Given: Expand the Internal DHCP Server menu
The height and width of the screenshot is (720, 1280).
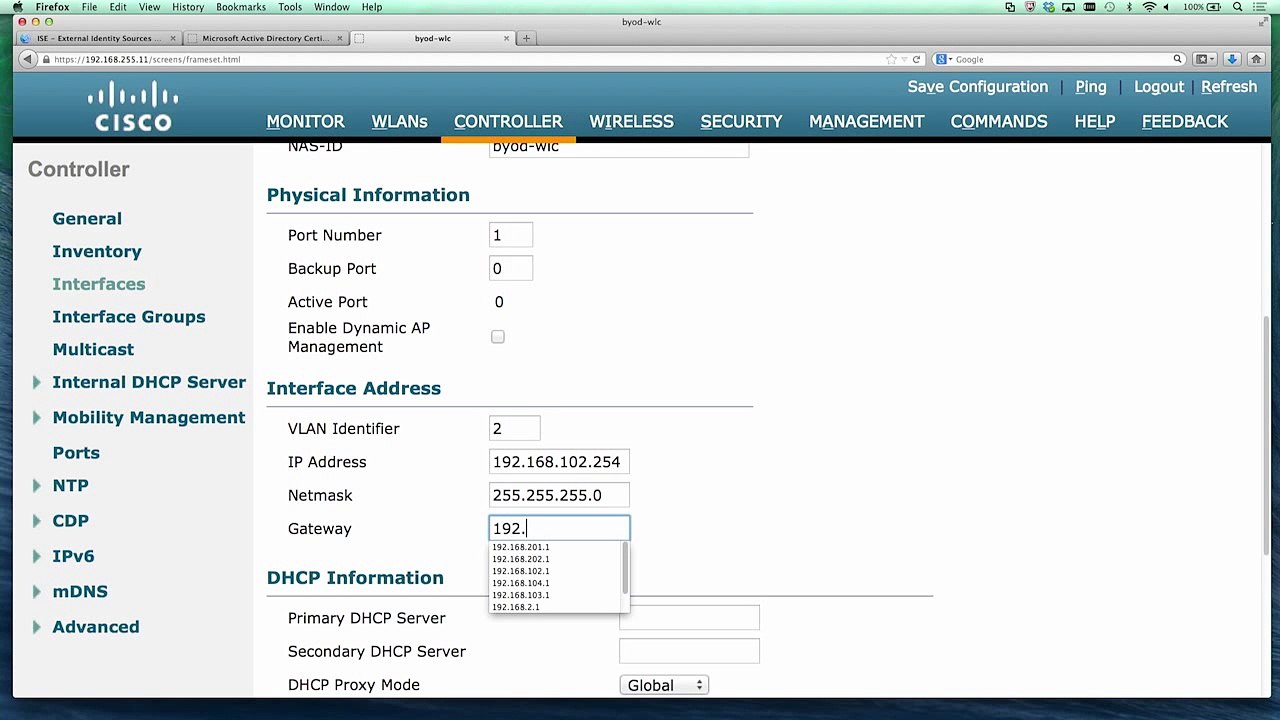Looking at the screenshot, I should click(36, 382).
